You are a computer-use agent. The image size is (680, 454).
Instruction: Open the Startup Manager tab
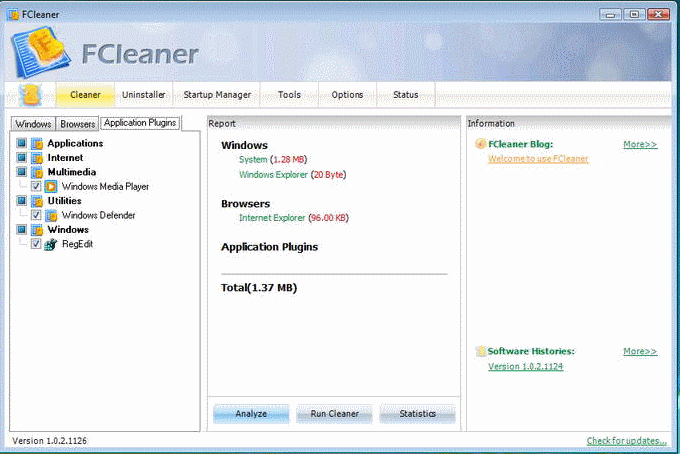(217, 95)
